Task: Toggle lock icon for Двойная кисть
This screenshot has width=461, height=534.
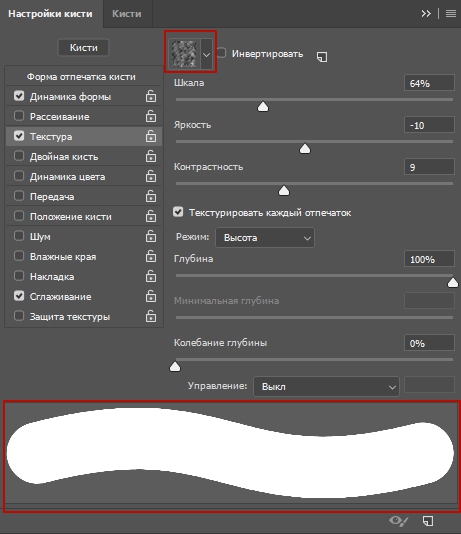Action: [x=151, y=157]
